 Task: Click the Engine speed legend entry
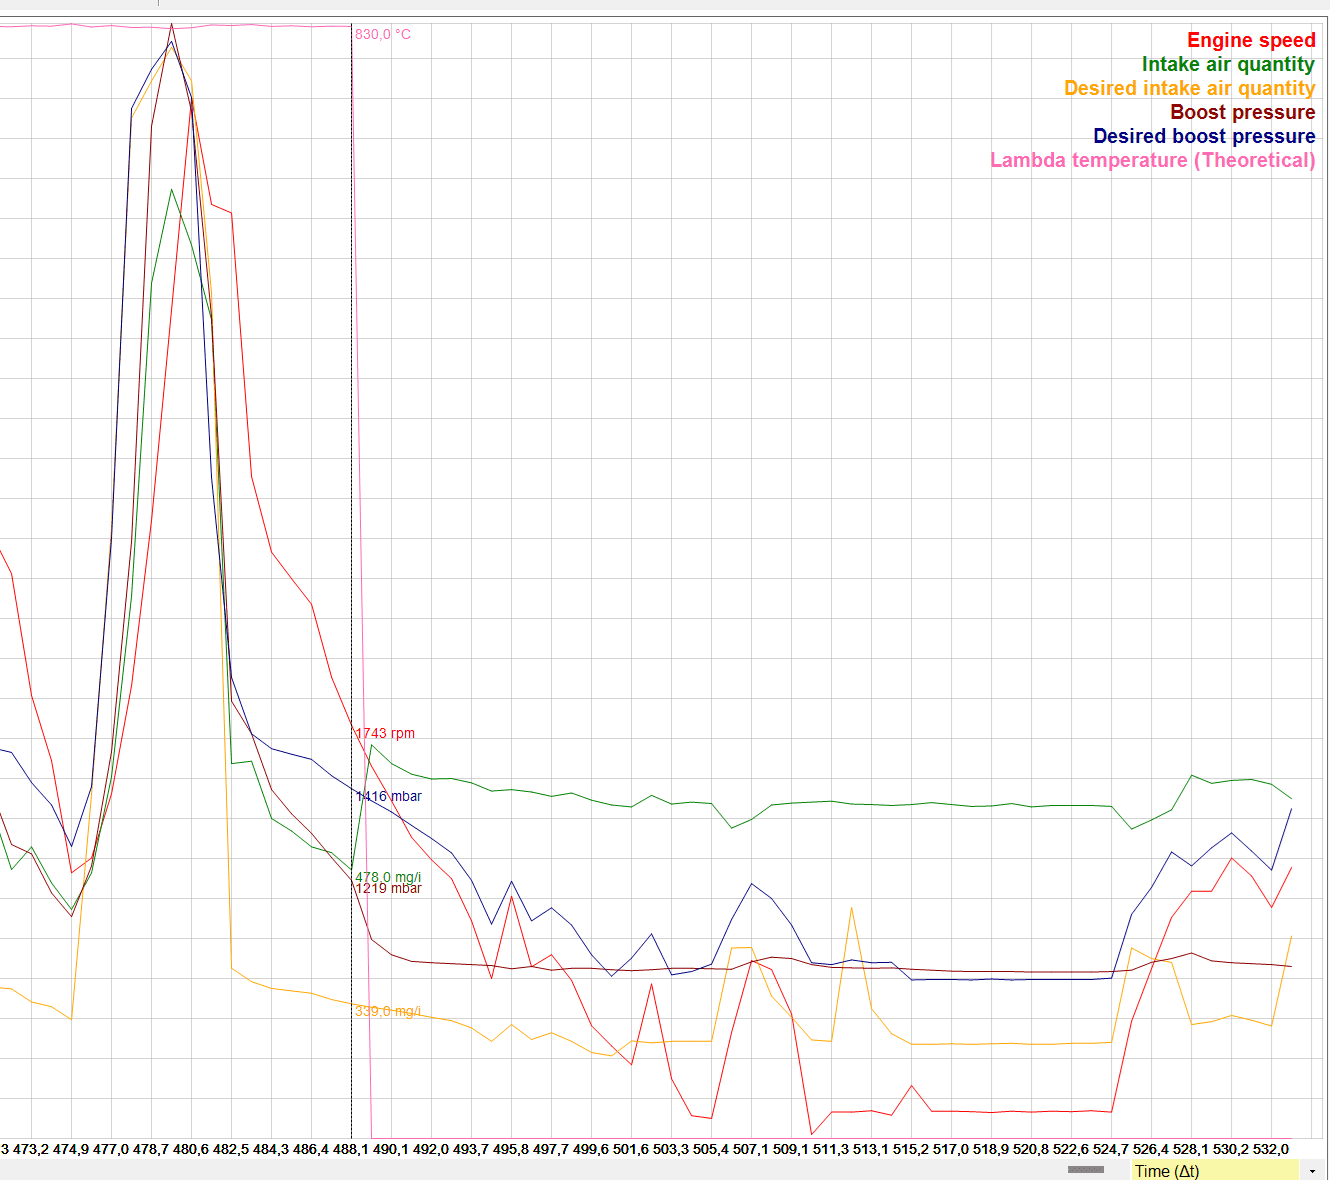tap(1250, 40)
